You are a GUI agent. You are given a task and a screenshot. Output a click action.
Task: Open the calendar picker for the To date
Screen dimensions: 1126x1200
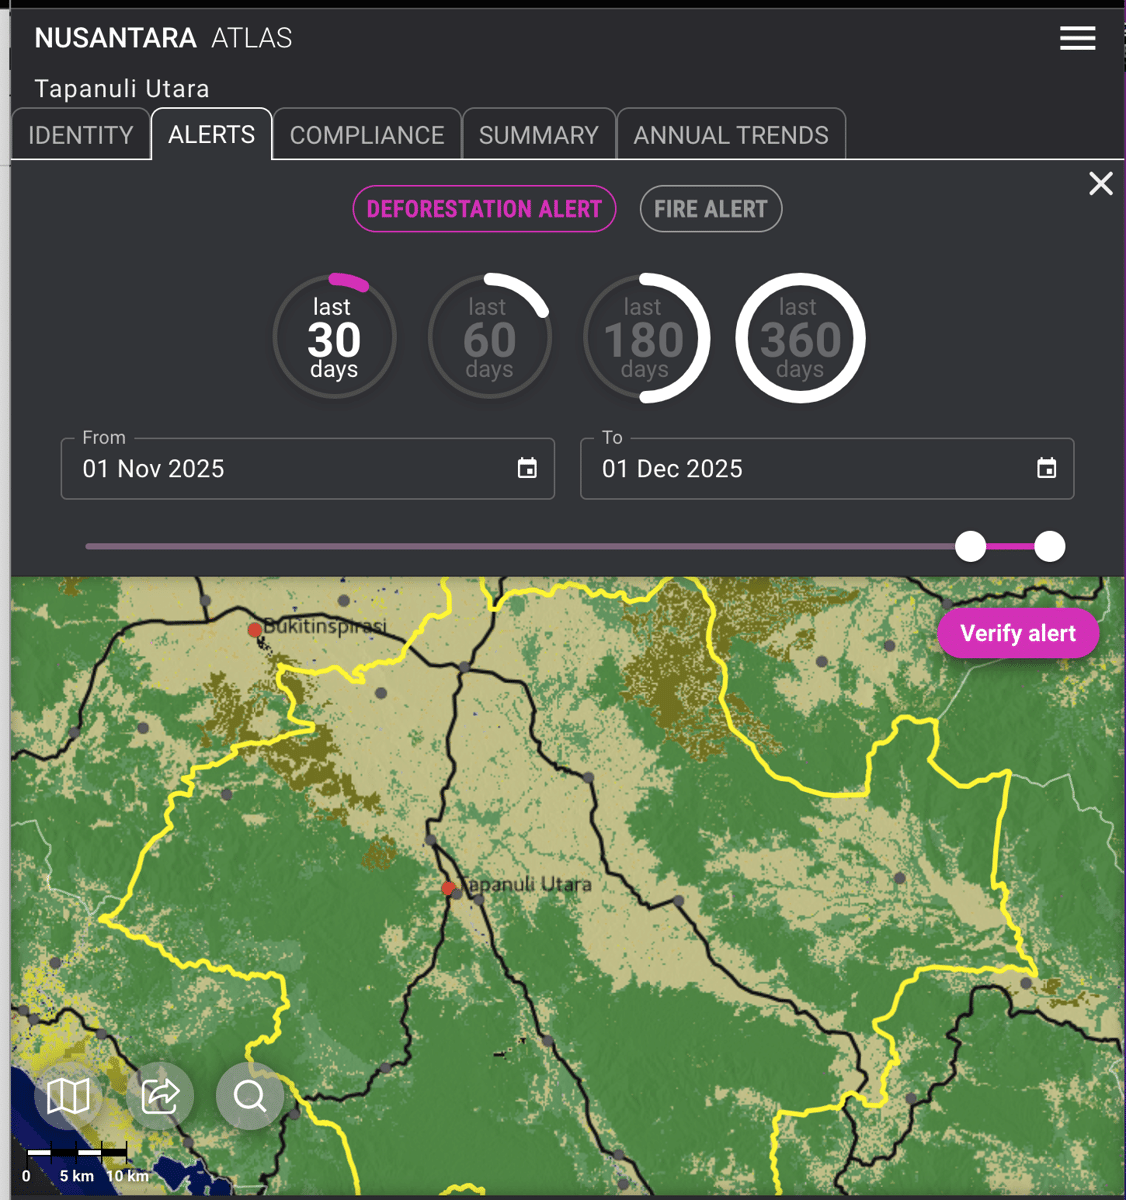coord(1045,467)
